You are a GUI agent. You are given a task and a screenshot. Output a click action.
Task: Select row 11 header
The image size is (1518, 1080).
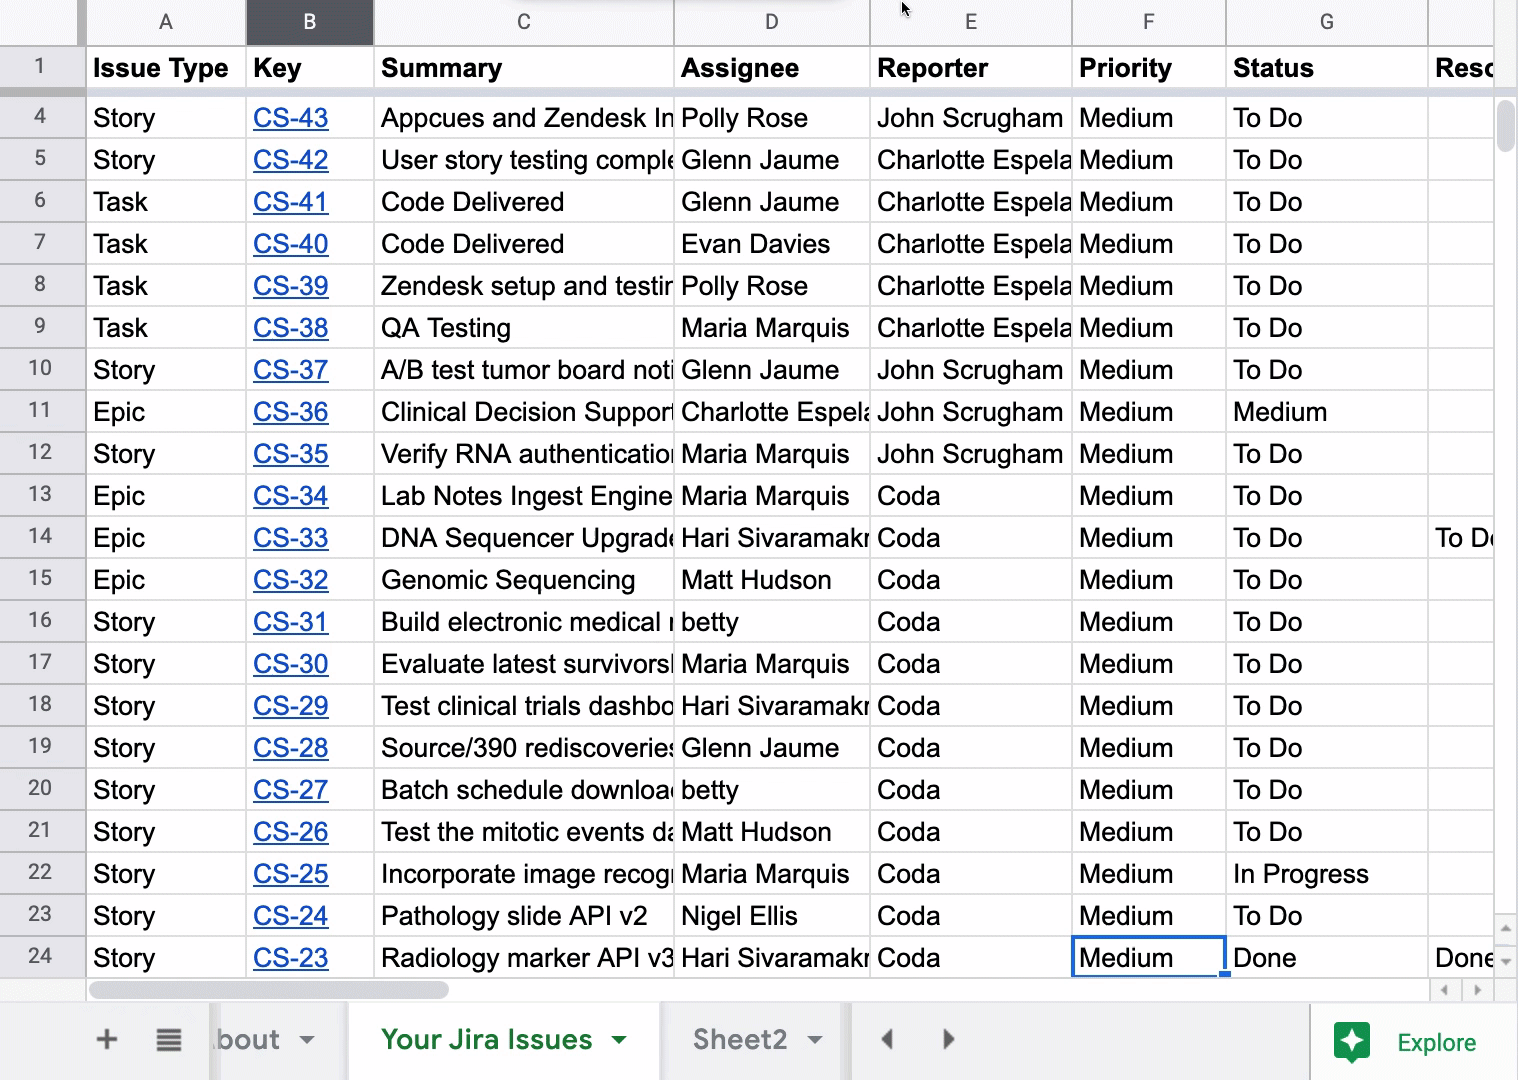(40, 411)
